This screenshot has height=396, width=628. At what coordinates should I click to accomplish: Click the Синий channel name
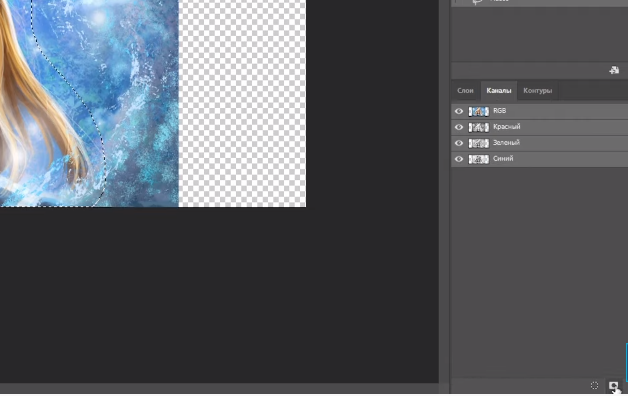tap(503, 159)
